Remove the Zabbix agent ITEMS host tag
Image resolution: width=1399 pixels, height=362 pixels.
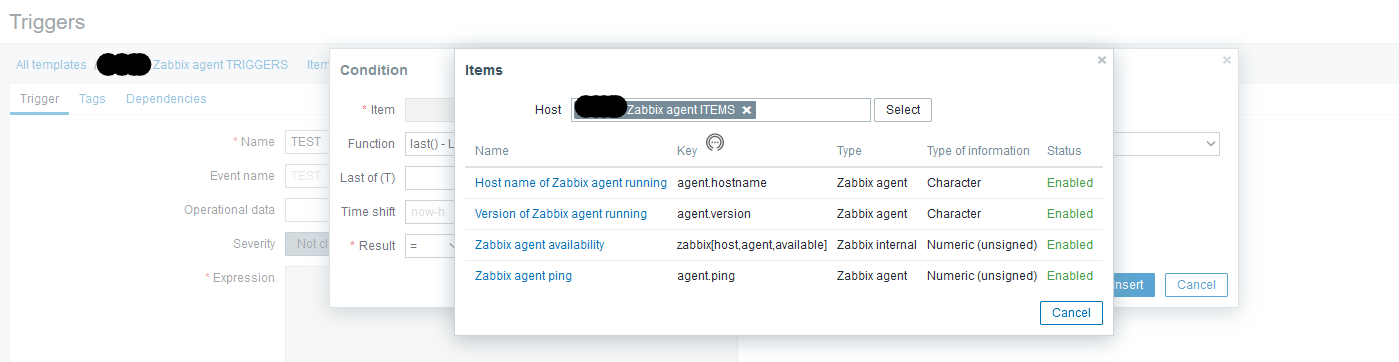click(x=747, y=110)
